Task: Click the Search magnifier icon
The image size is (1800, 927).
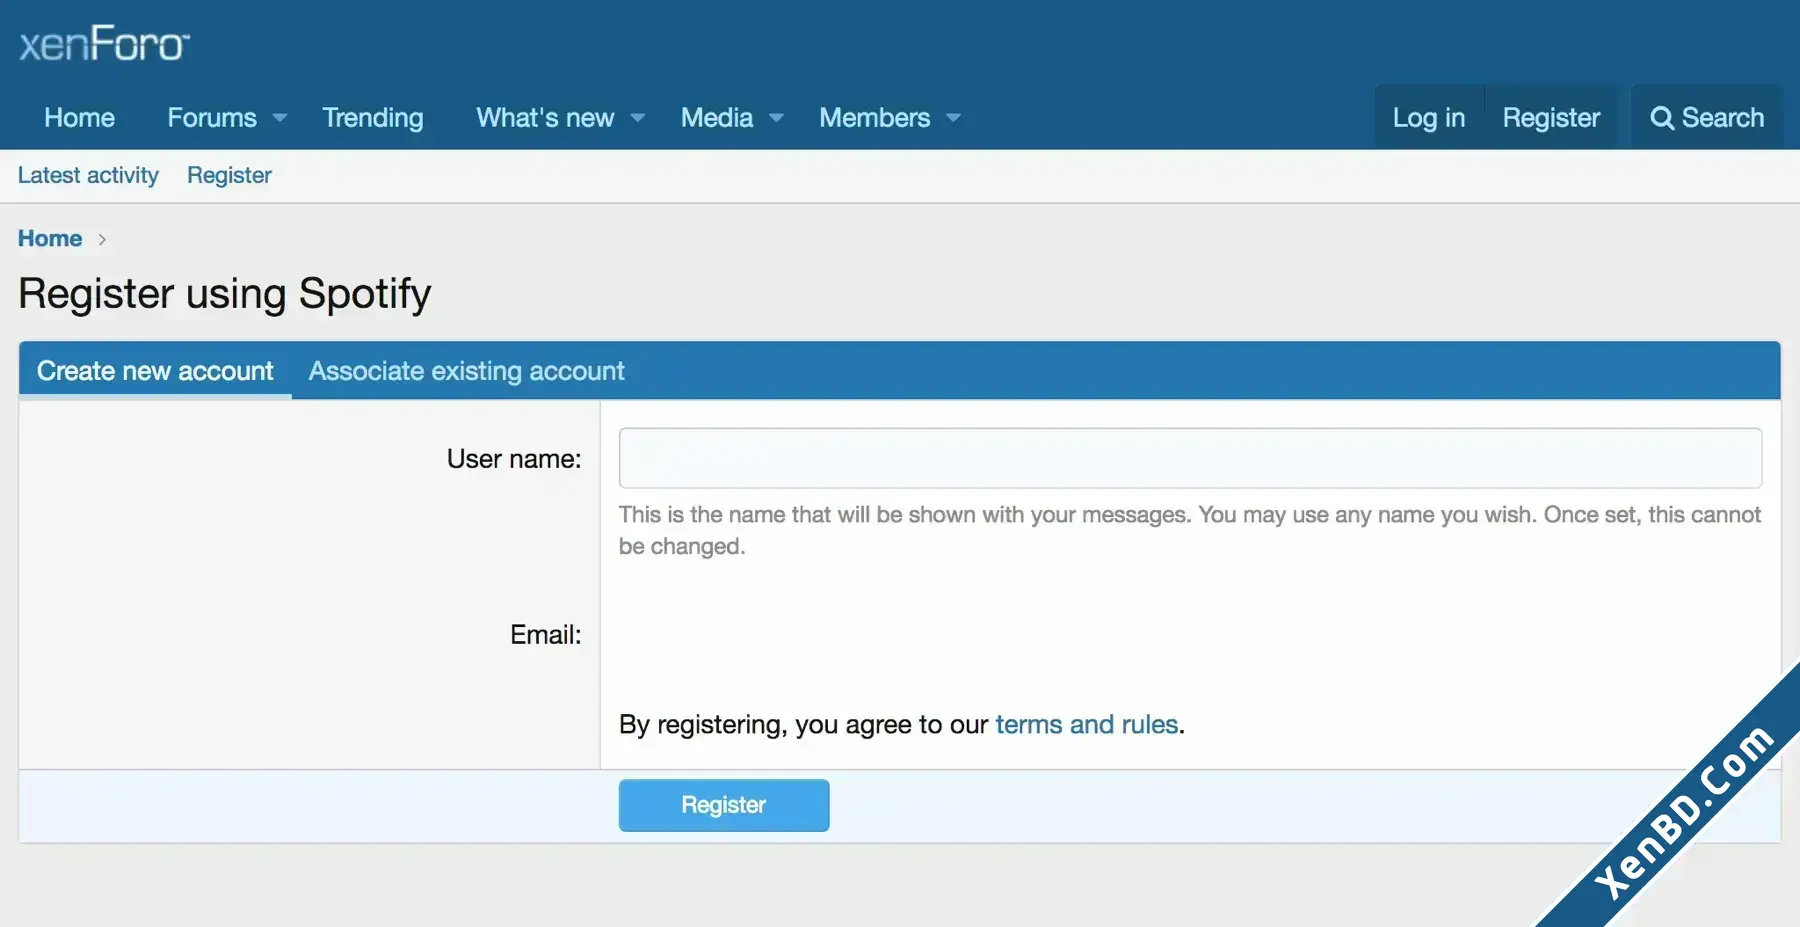Action: coord(1661,118)
